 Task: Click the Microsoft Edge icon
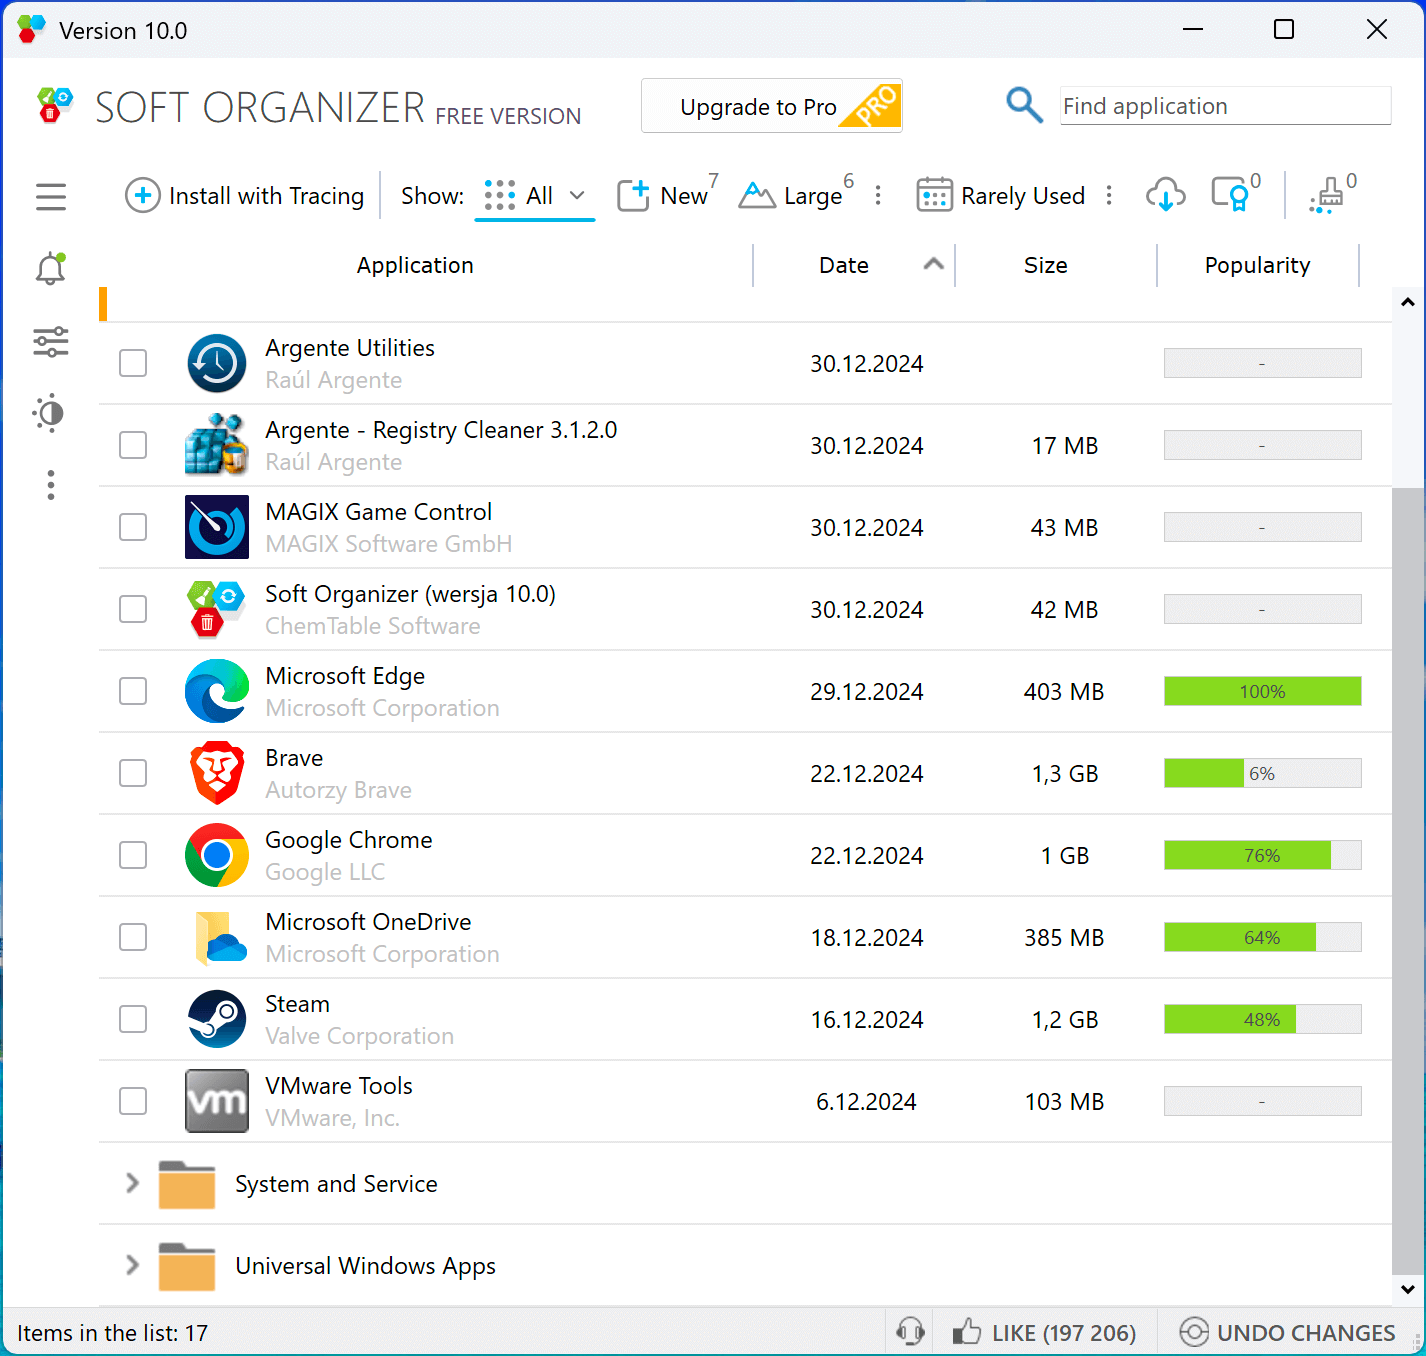217,691
